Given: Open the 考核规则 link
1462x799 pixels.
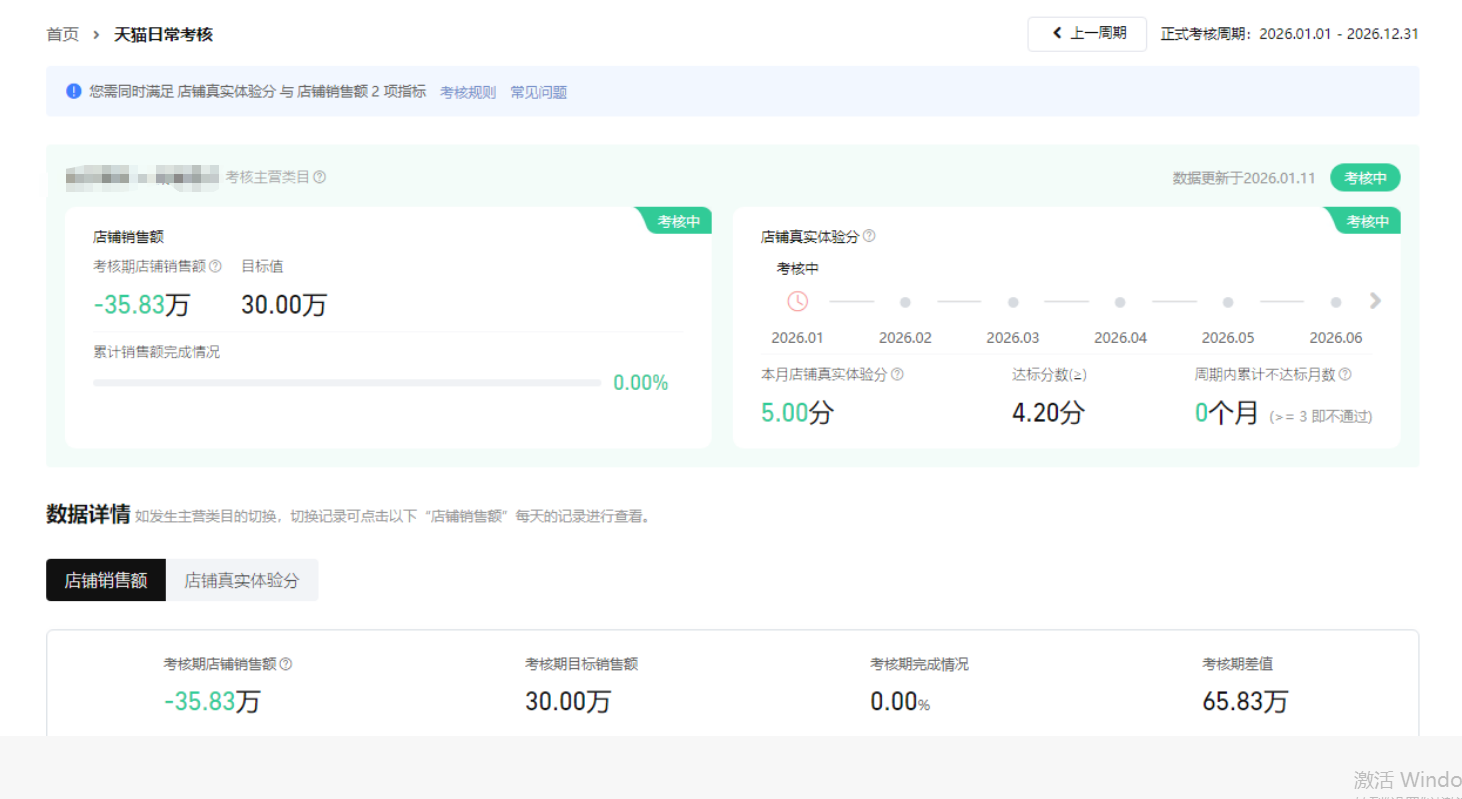Looking at the screenshot, I should (x=468, y=92).
